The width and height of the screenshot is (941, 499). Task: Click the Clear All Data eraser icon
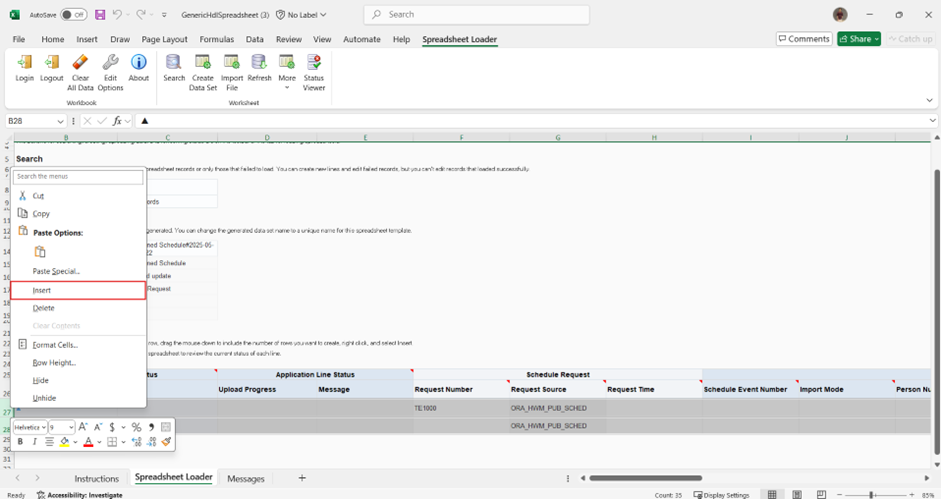tap(80, 68)
